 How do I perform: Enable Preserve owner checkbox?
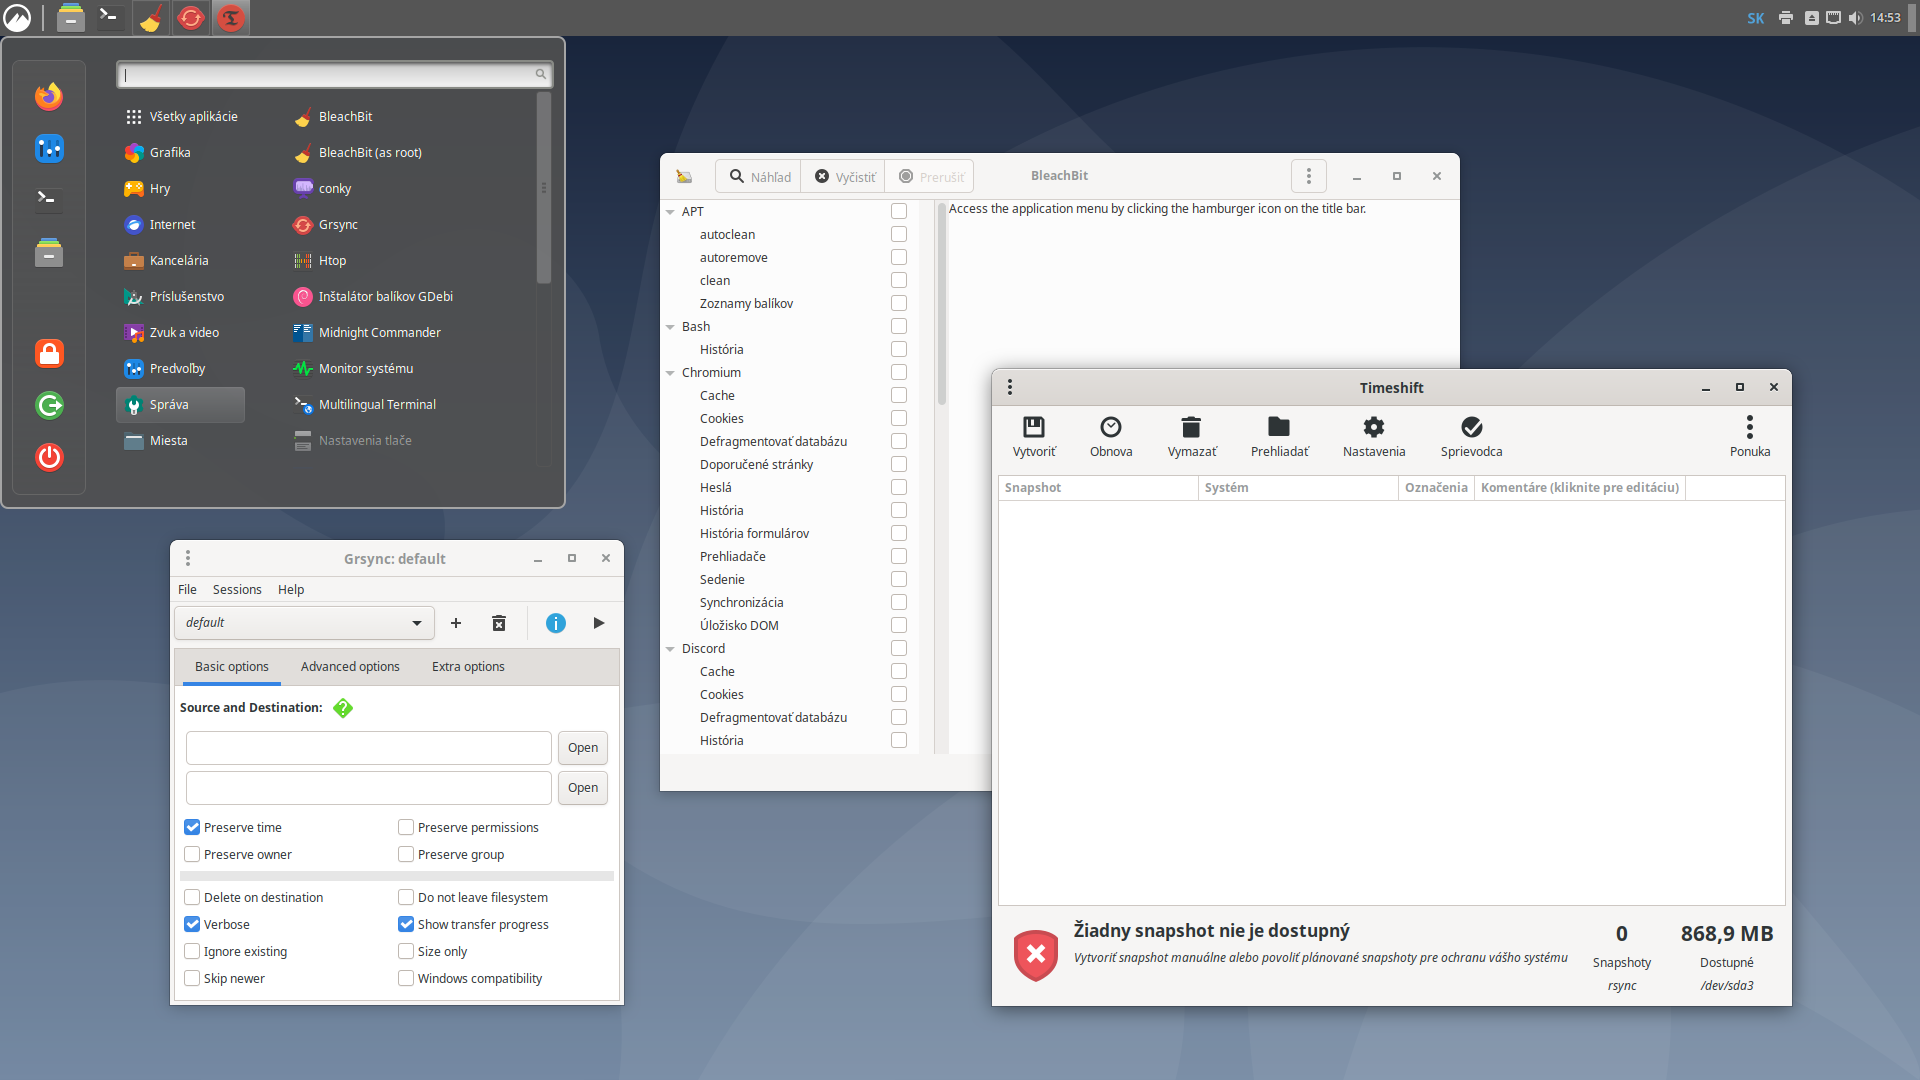pos(192,854)
